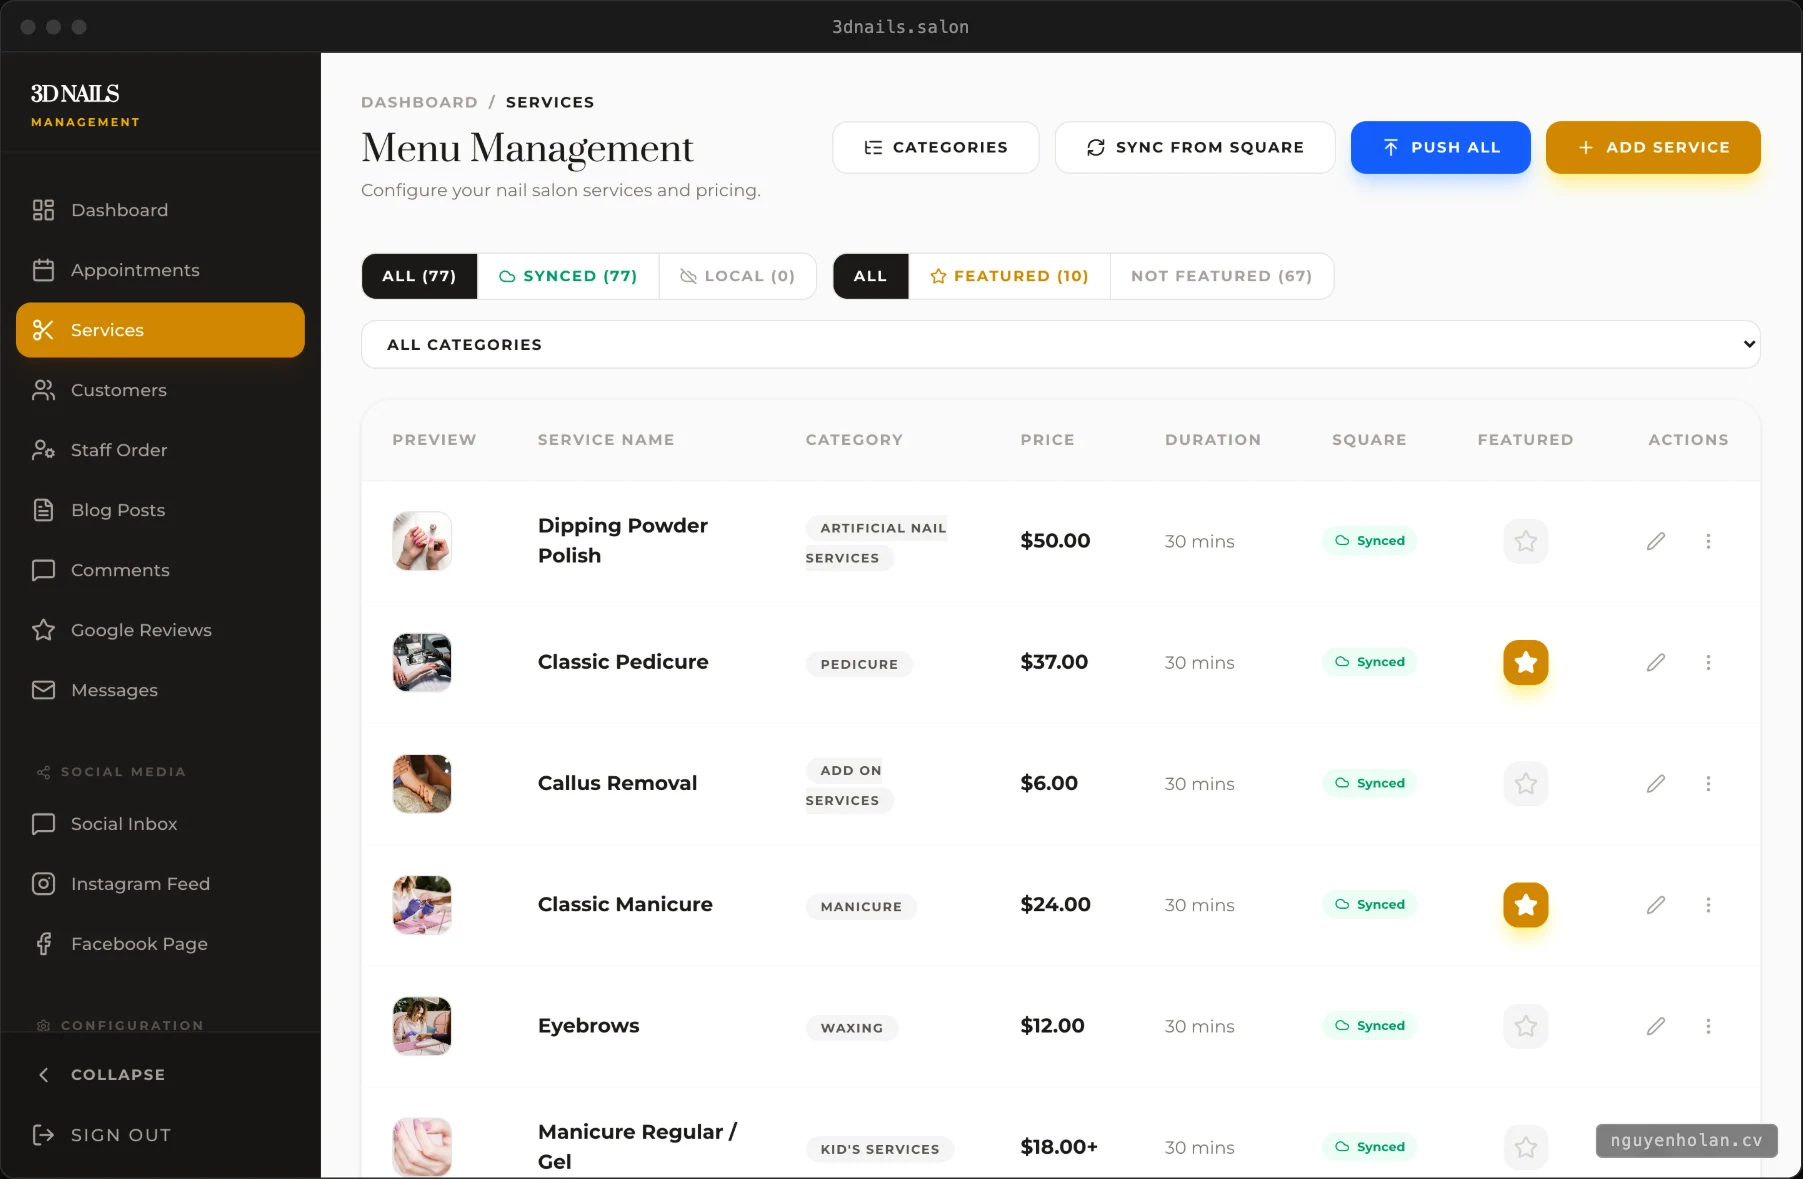Open Instagram Feed page
Viewport: 1803px width, 1179px height.
(x=160, y=884)
